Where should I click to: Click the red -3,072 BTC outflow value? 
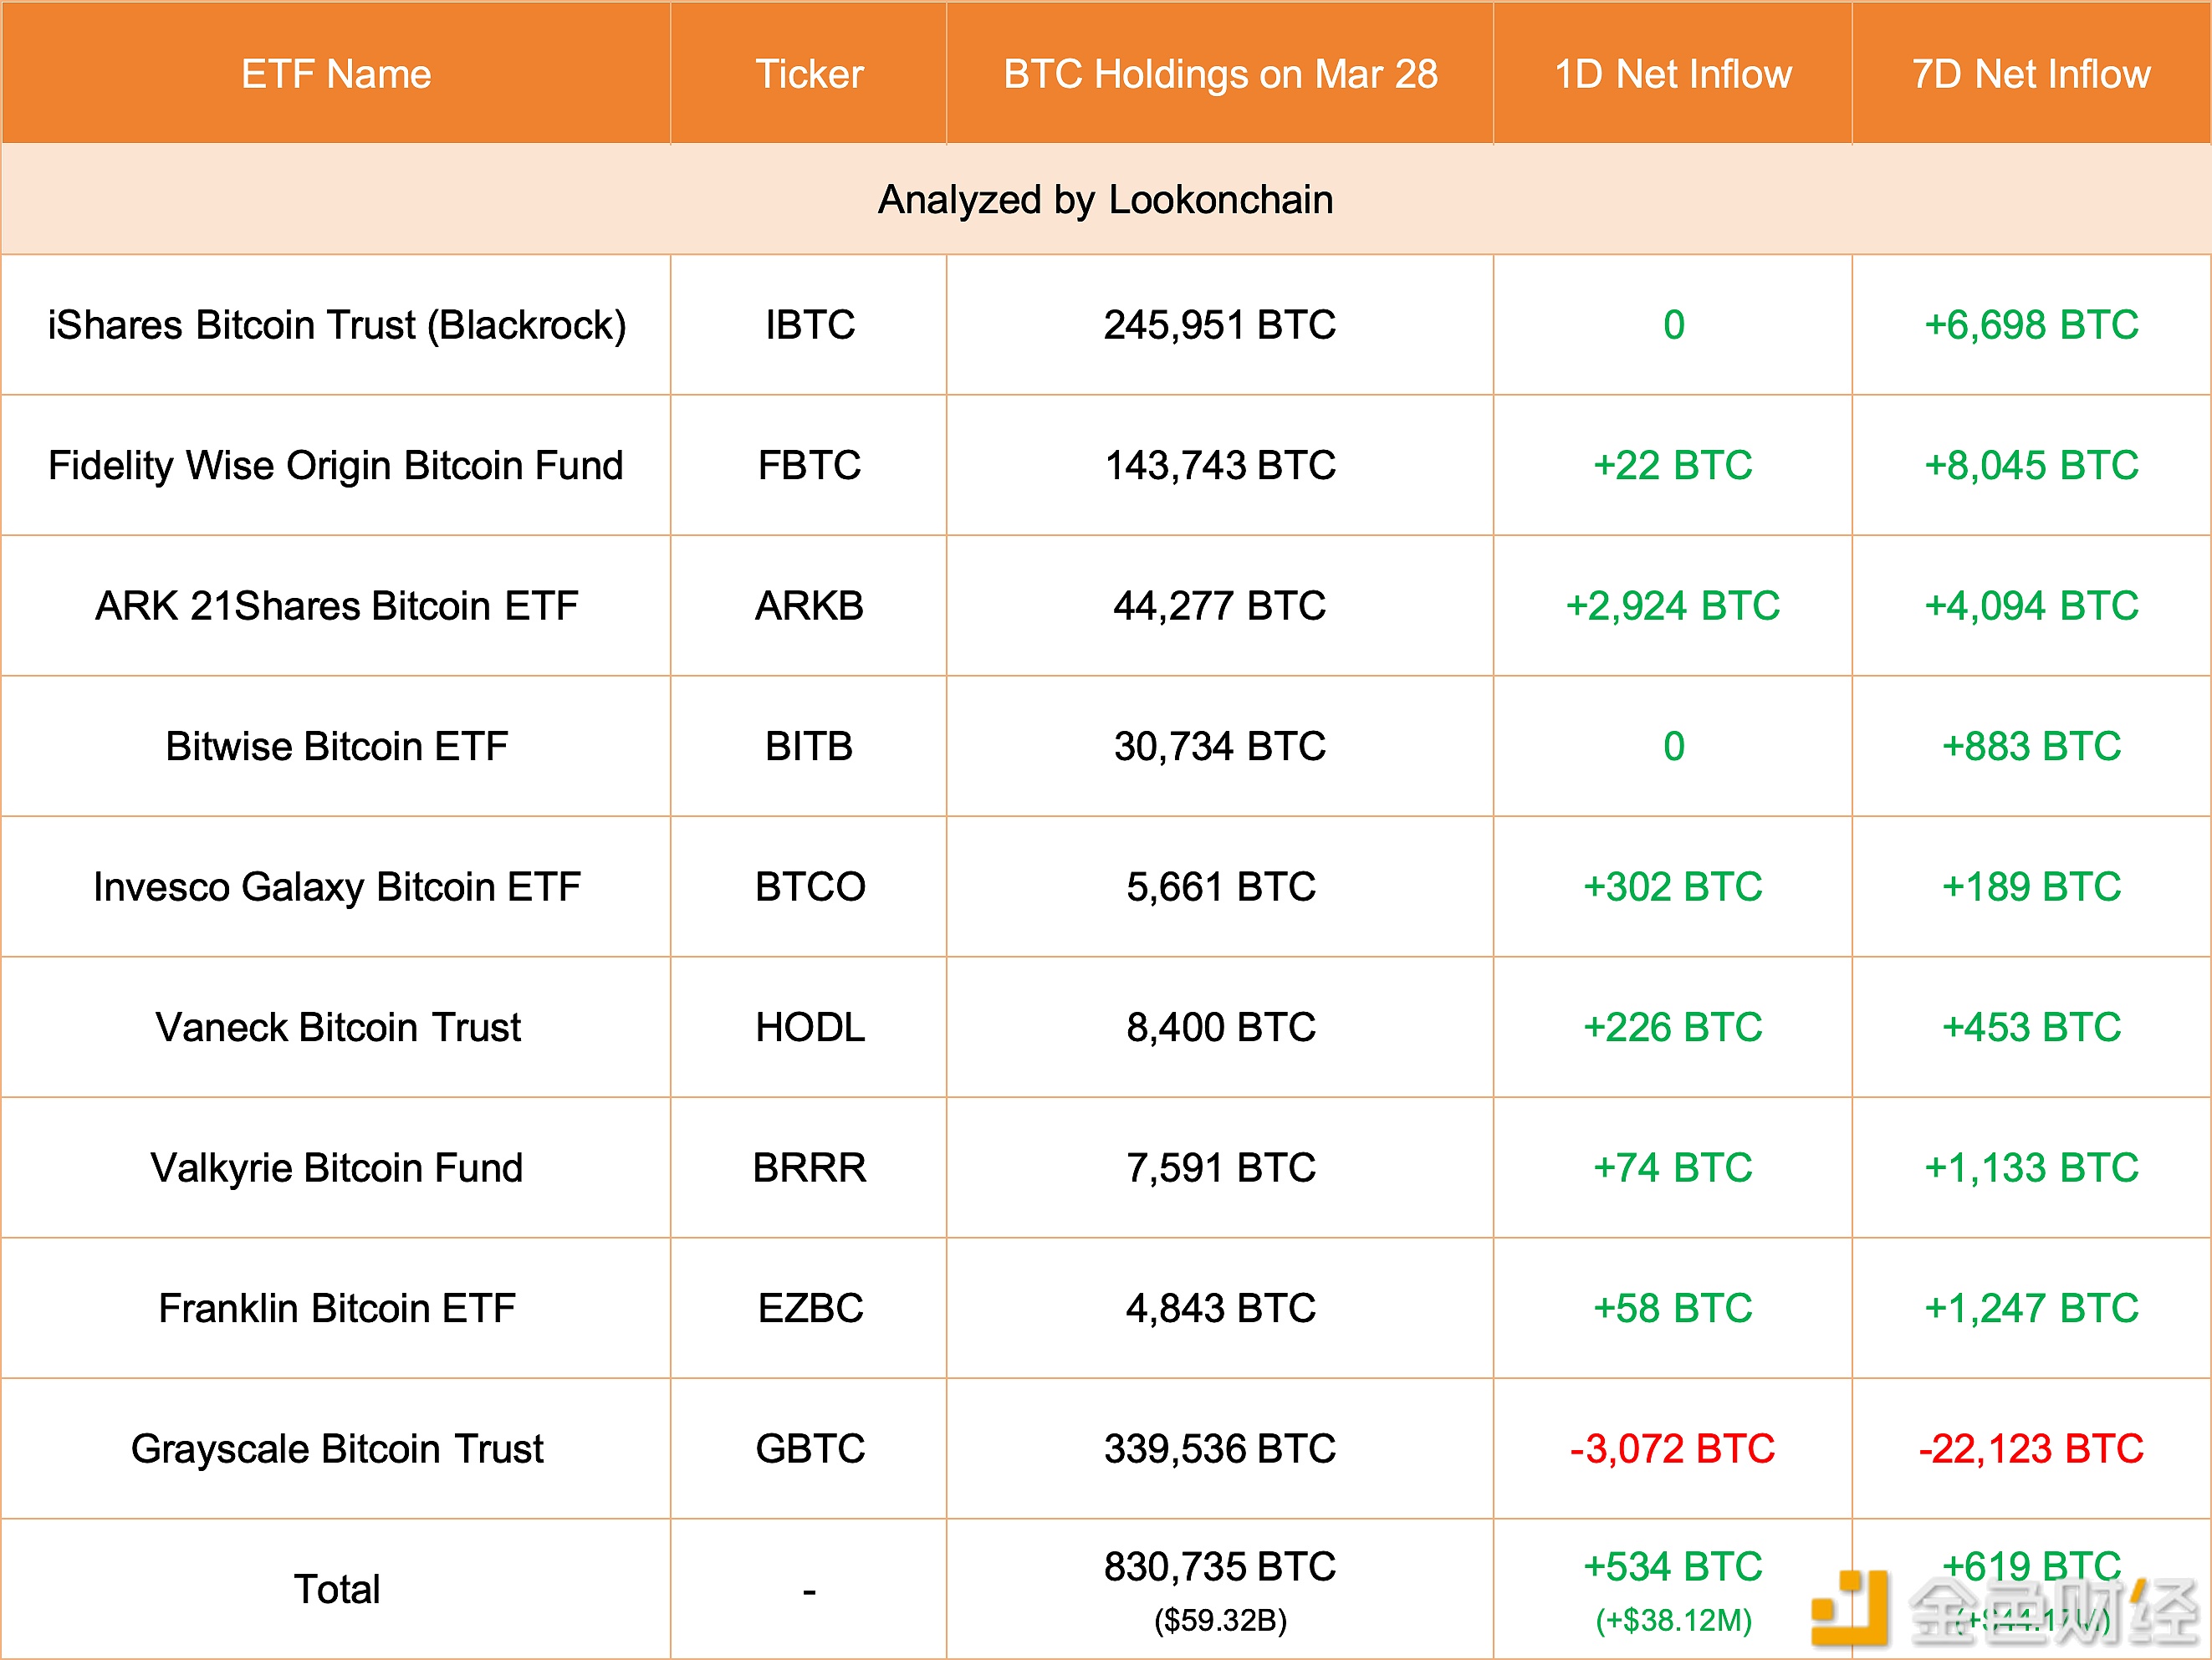1673,1449
